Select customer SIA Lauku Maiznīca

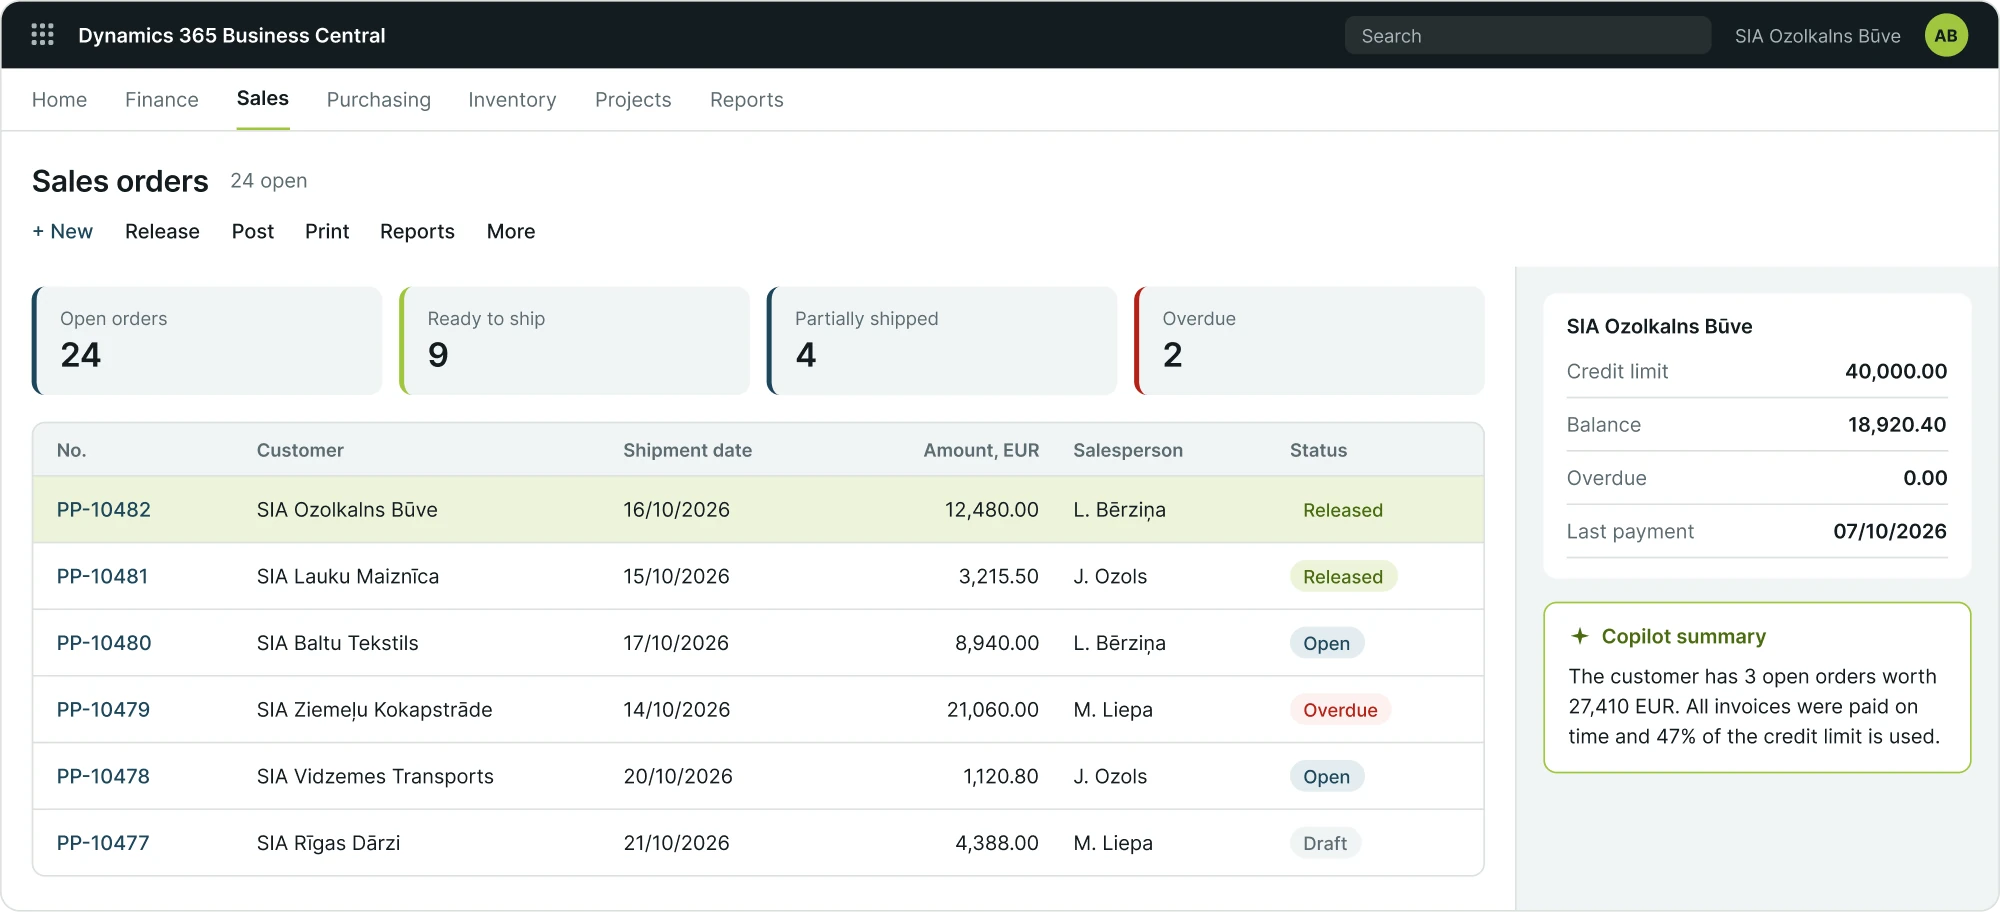[x=348, y=576]
